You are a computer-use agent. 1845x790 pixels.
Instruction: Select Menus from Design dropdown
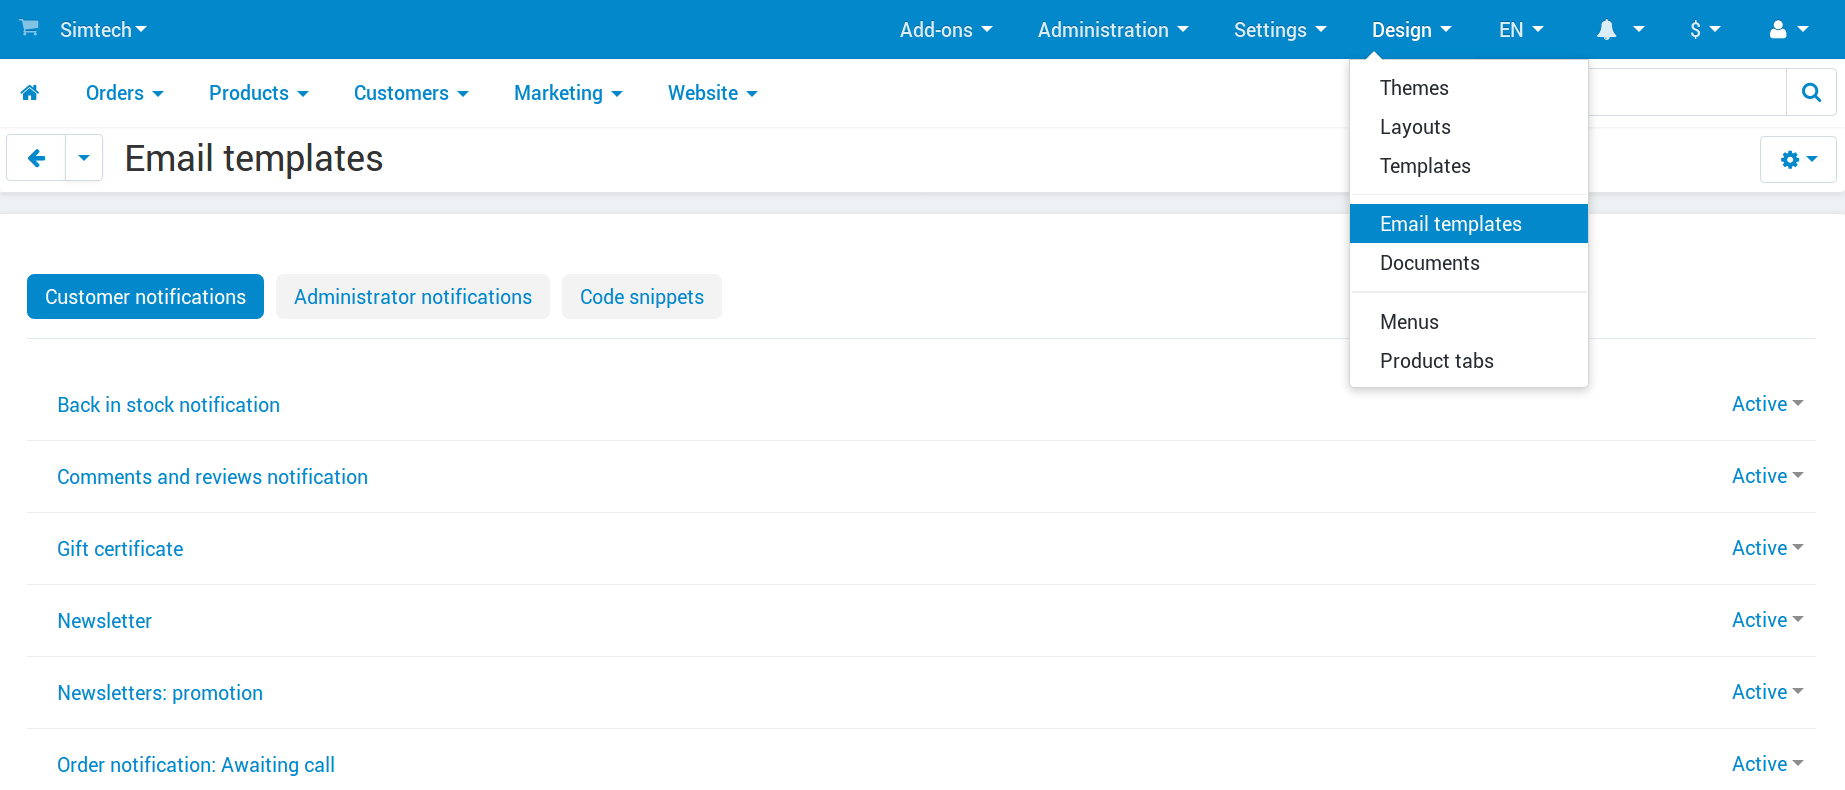1469,322
